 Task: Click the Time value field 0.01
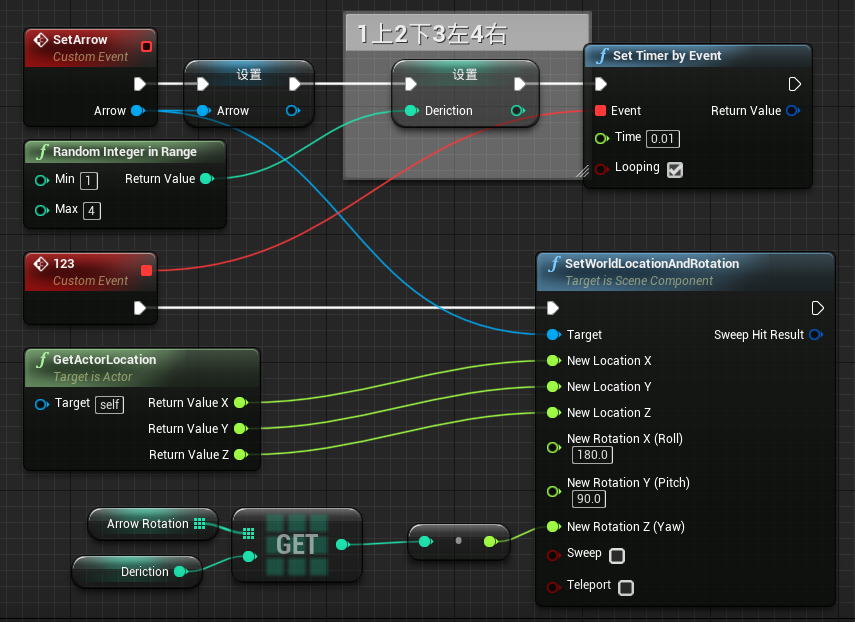662,138
